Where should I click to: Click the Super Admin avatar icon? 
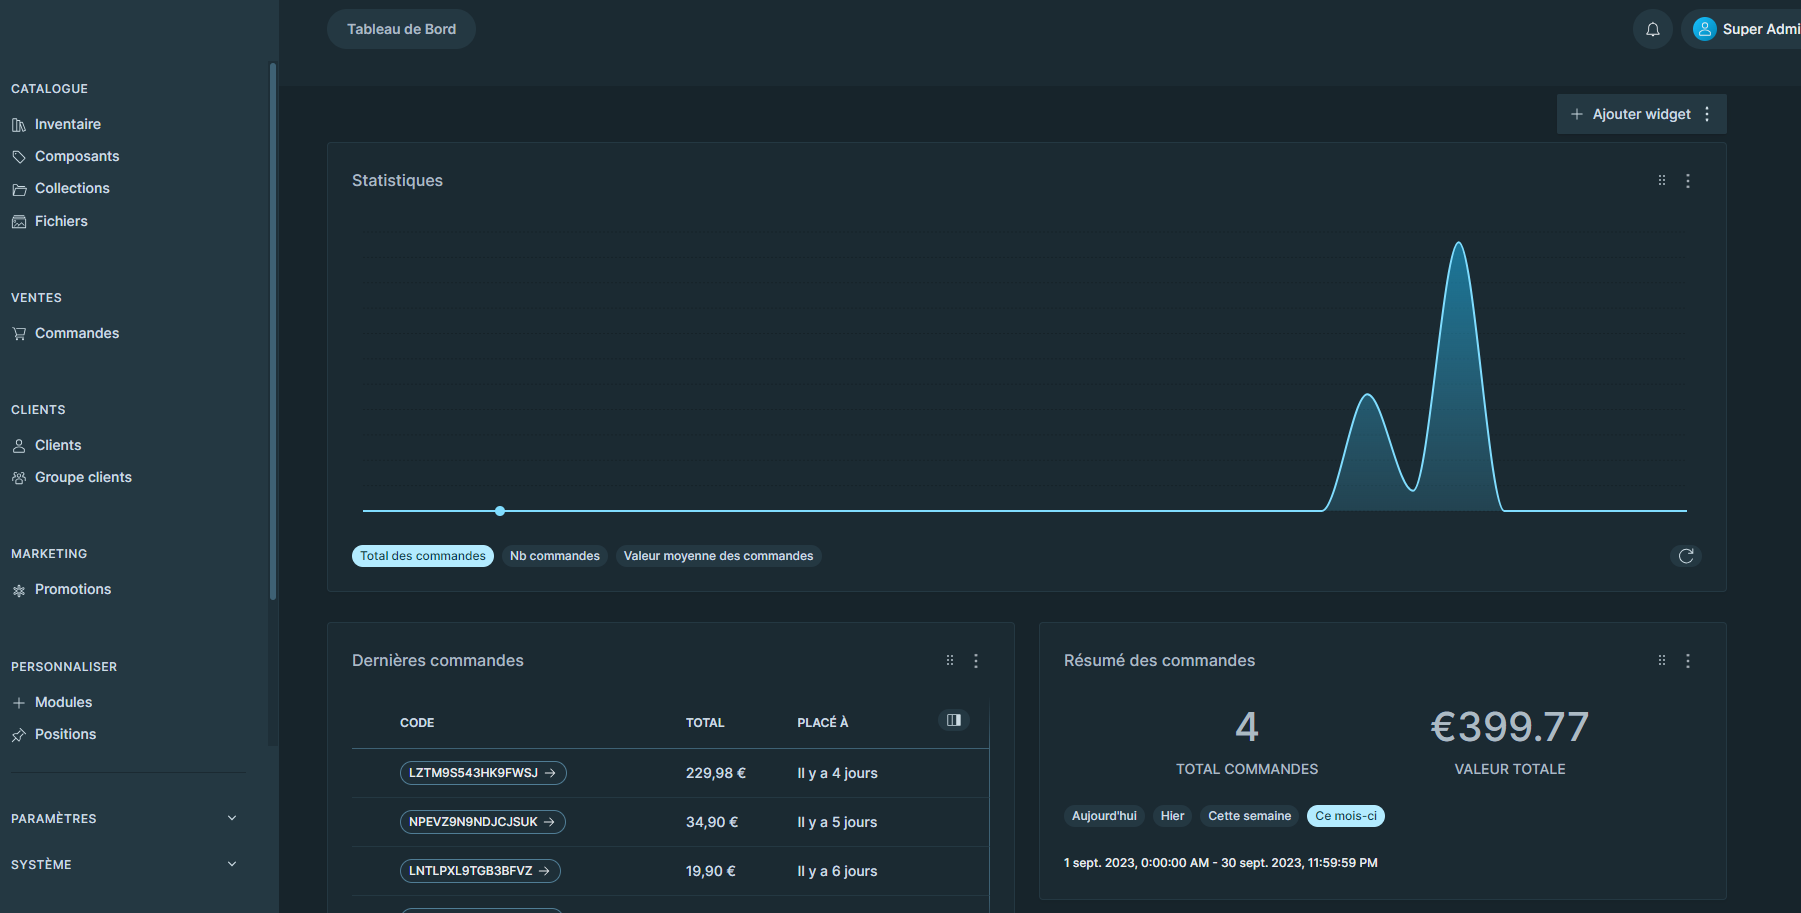(1704, 29)
